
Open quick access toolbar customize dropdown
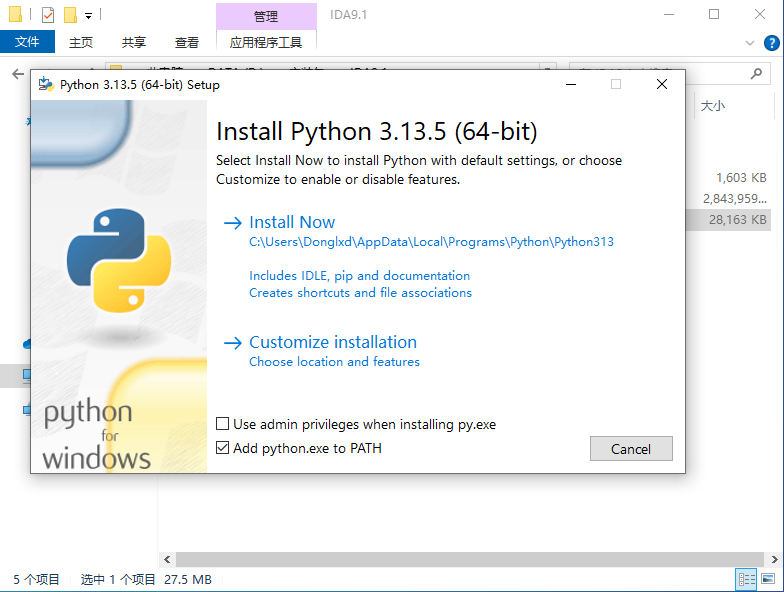pyautogui.click(x=88, y=16)
